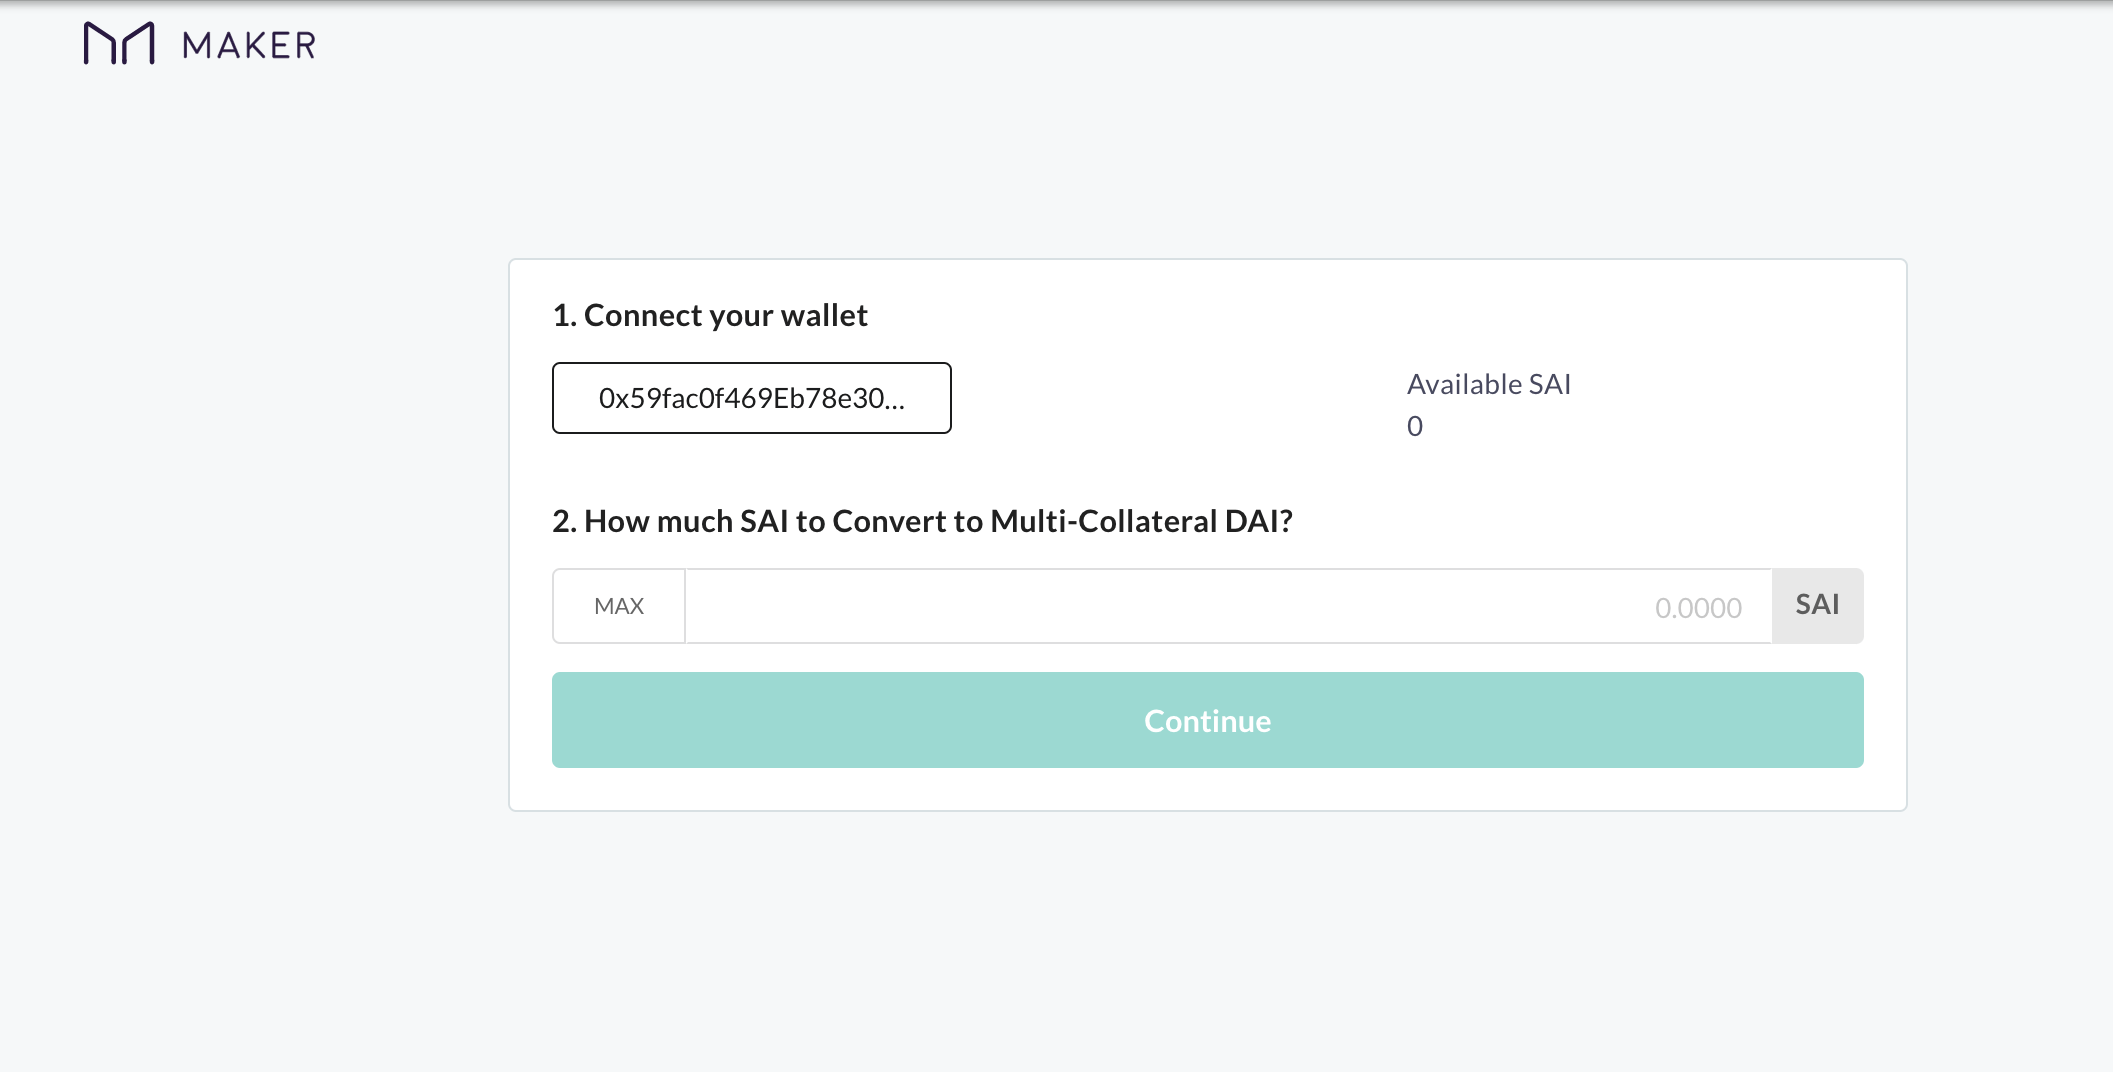Click the connected wallet address 0x59fac0f469Eb78e30... button
2113x1072 pixels.
tap(751, 398)
